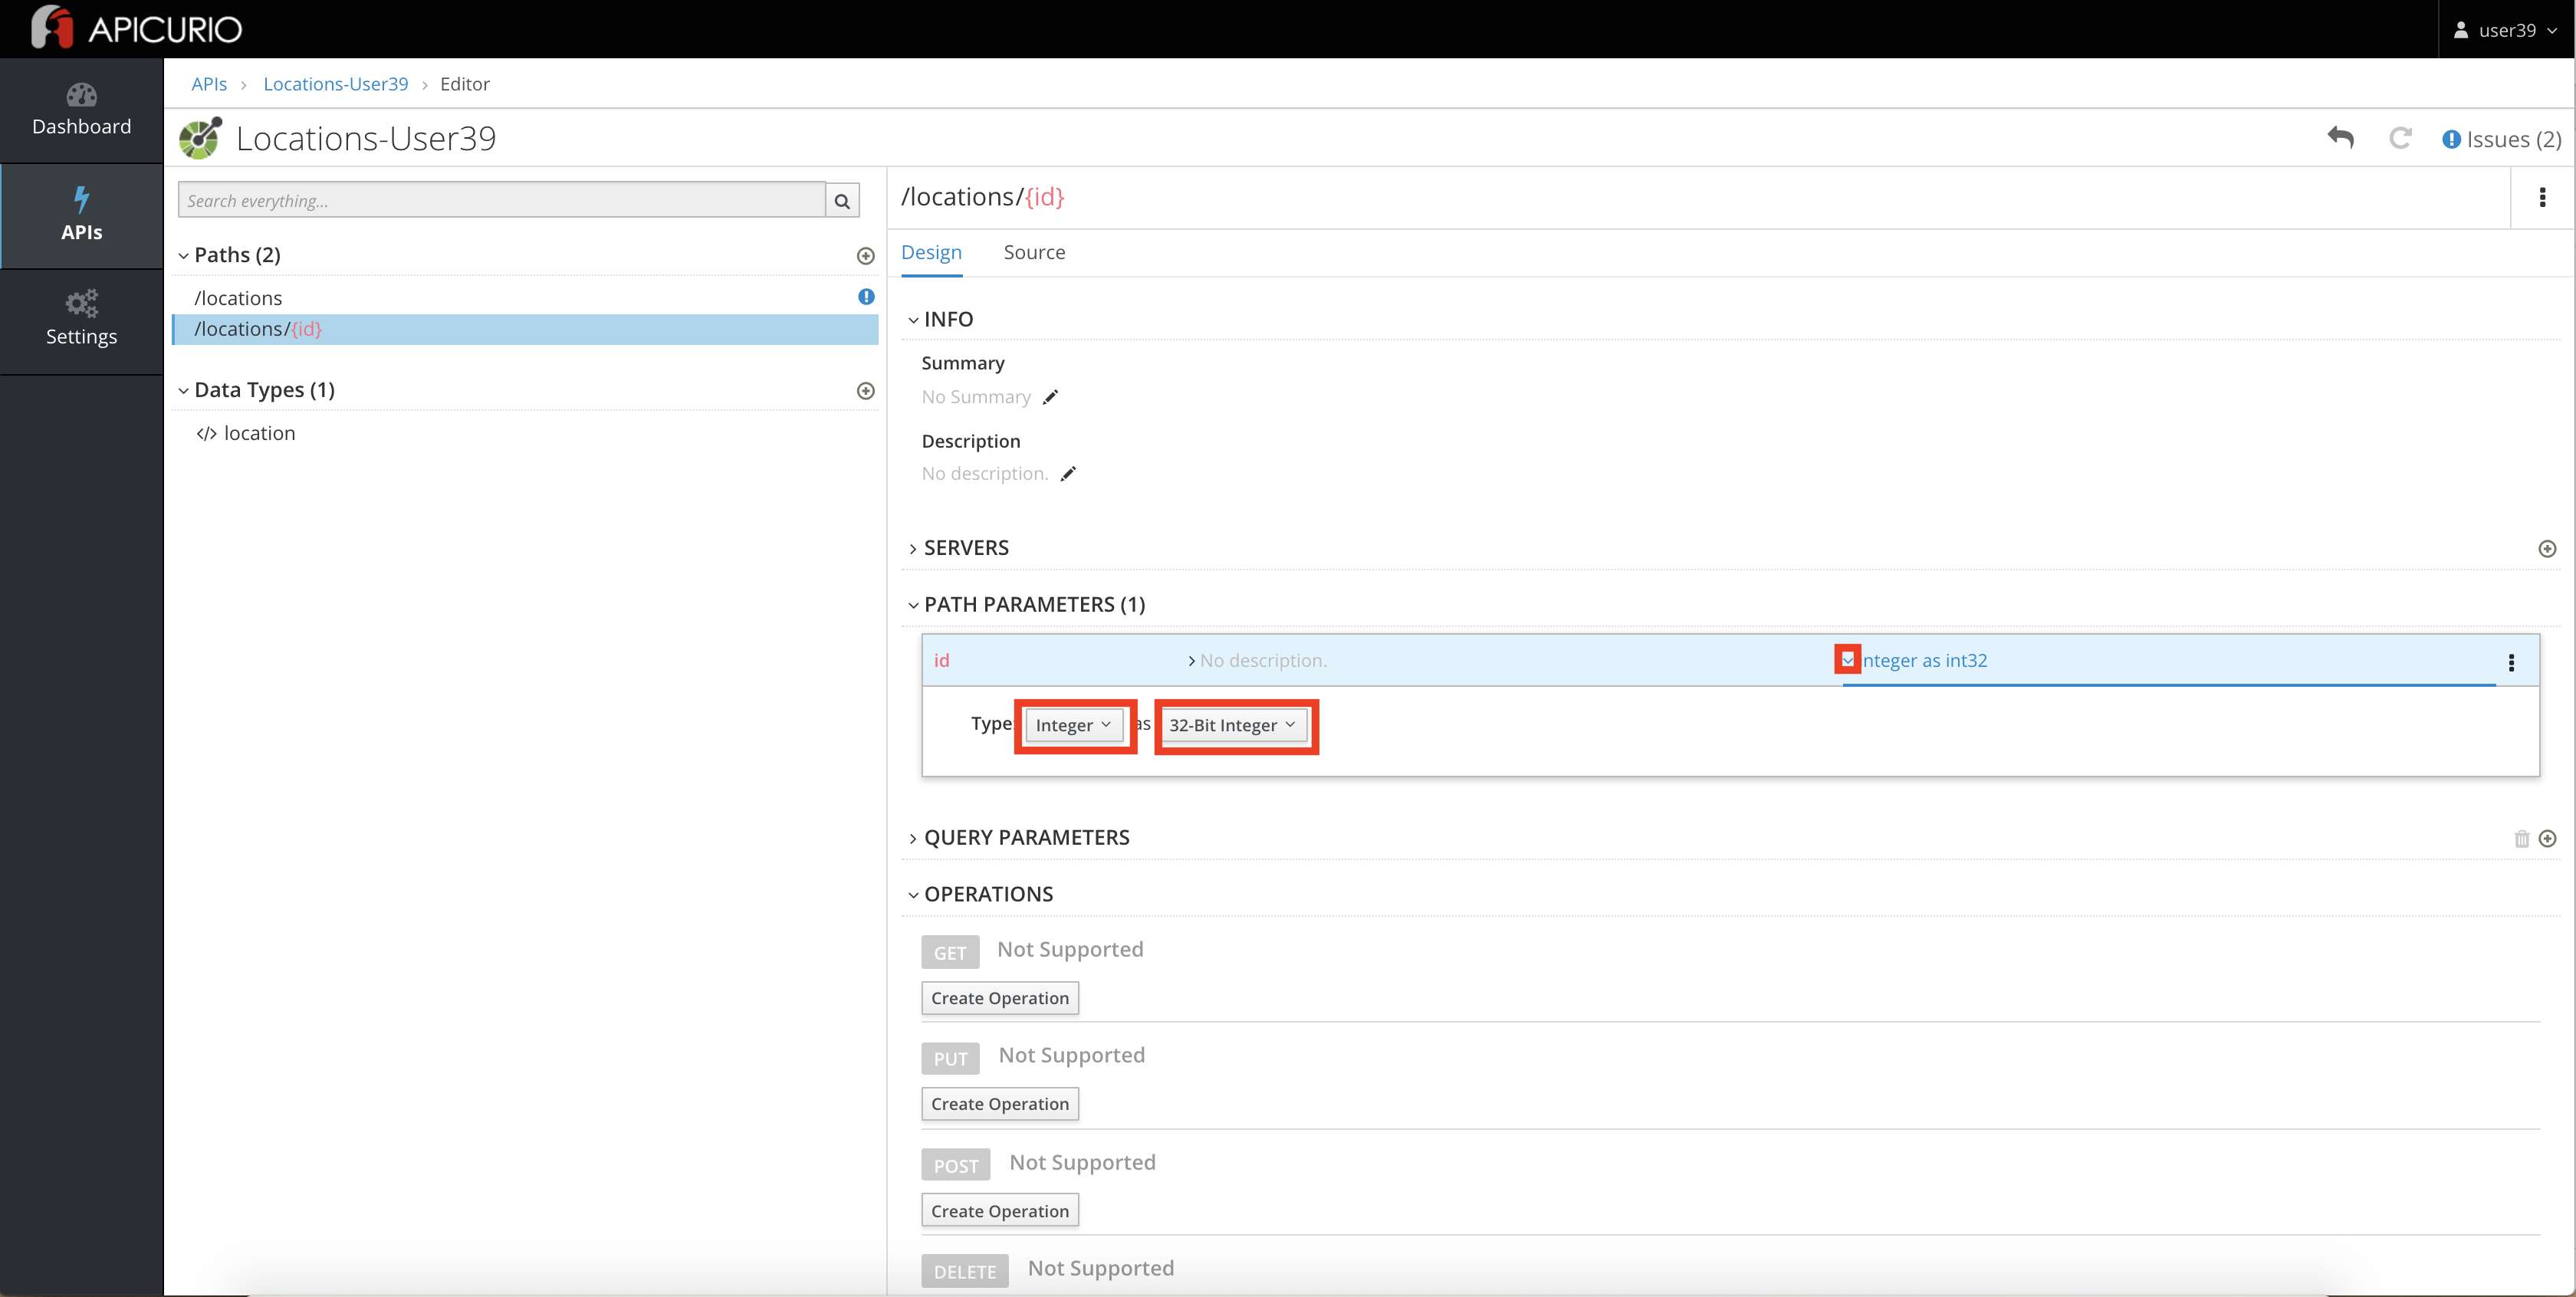
Task: Open the user39 account menu
Action: 2505,29
